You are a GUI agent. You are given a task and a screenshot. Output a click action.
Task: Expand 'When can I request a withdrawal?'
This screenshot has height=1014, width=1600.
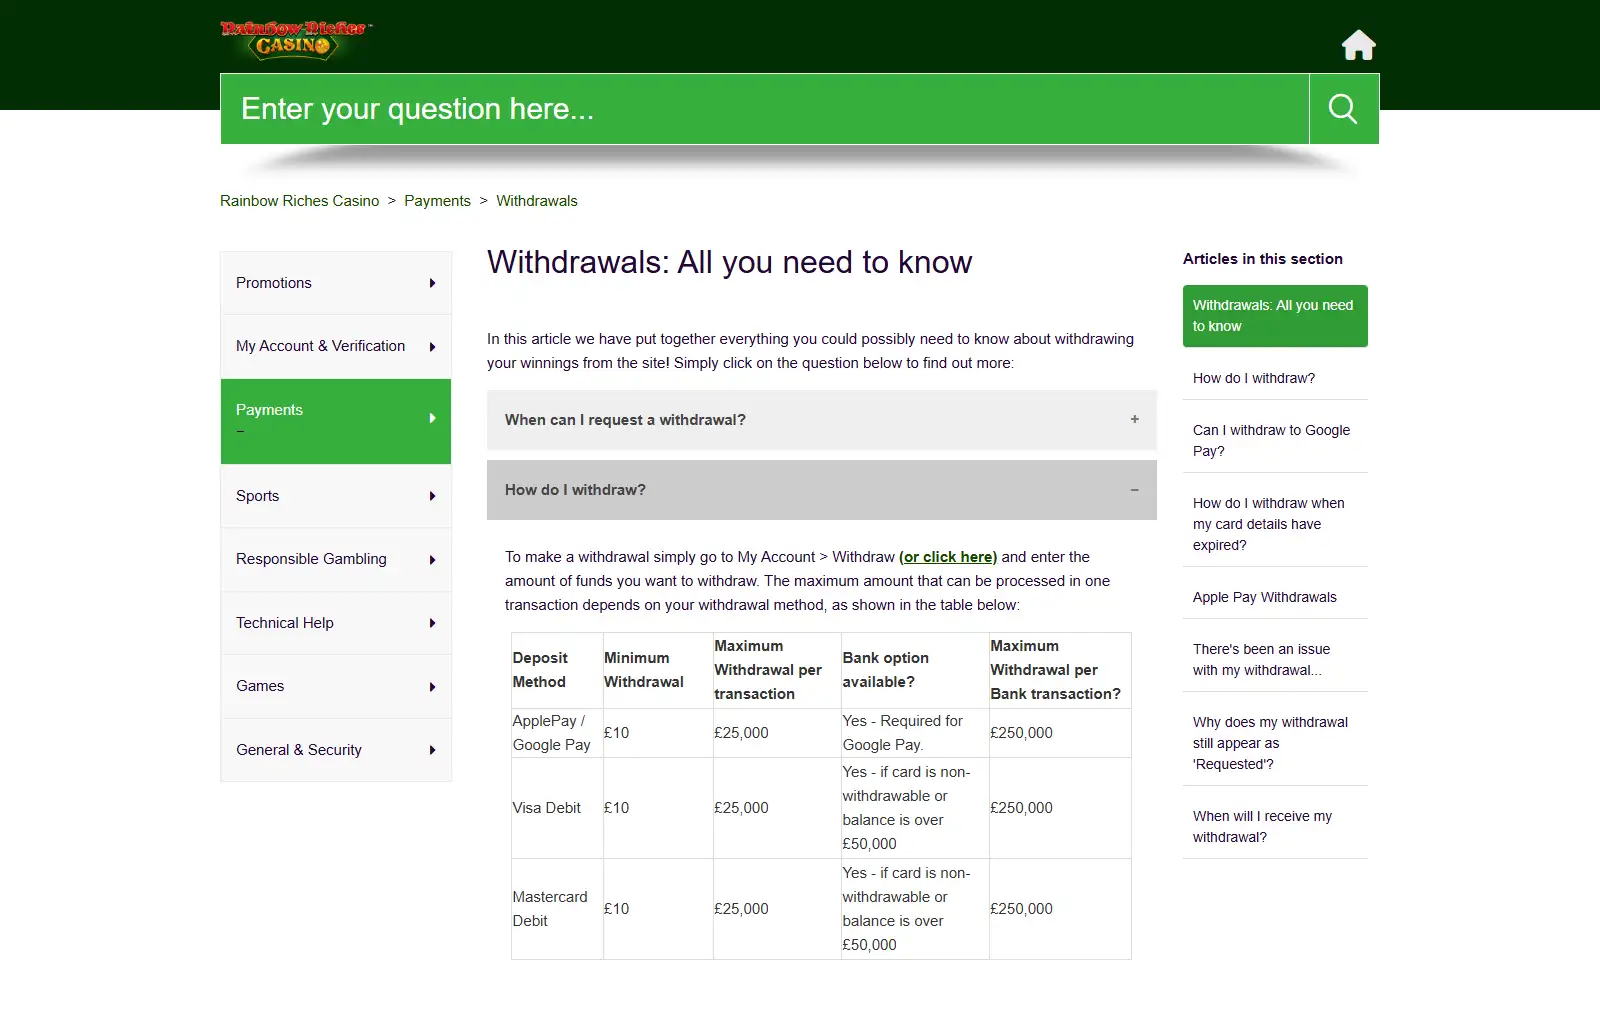[x=822, y=420]
